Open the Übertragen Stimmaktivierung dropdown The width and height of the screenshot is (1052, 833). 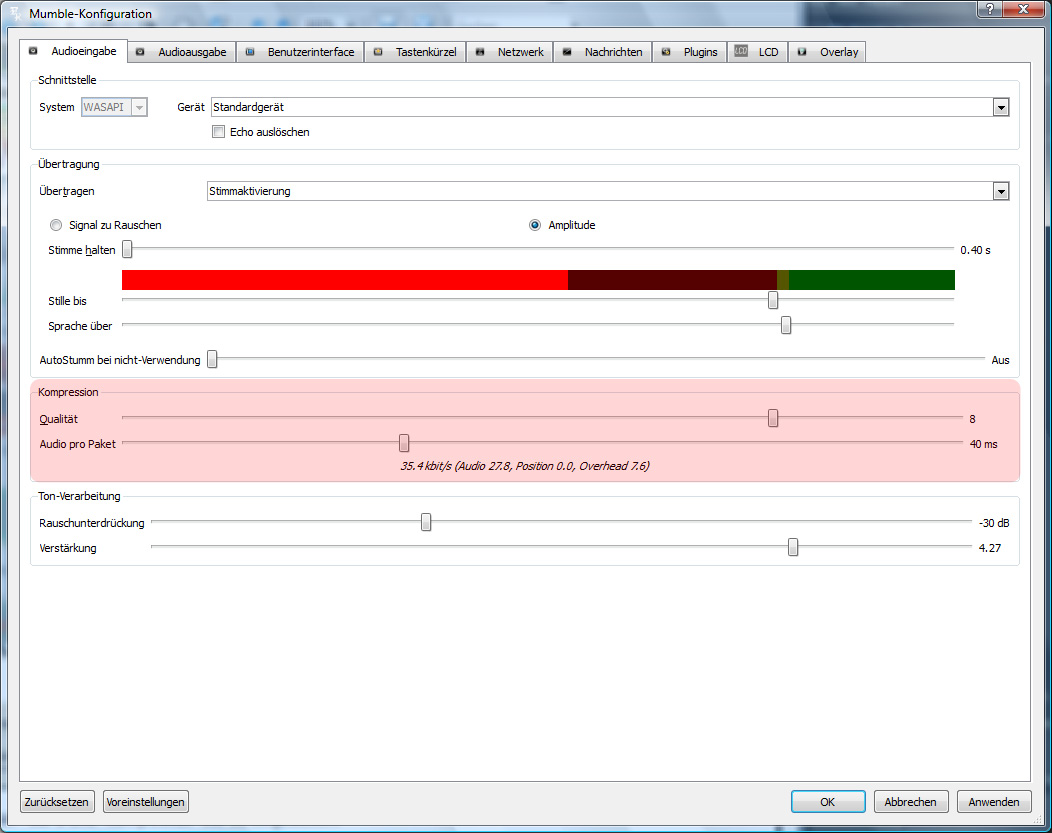pos(608,191)
